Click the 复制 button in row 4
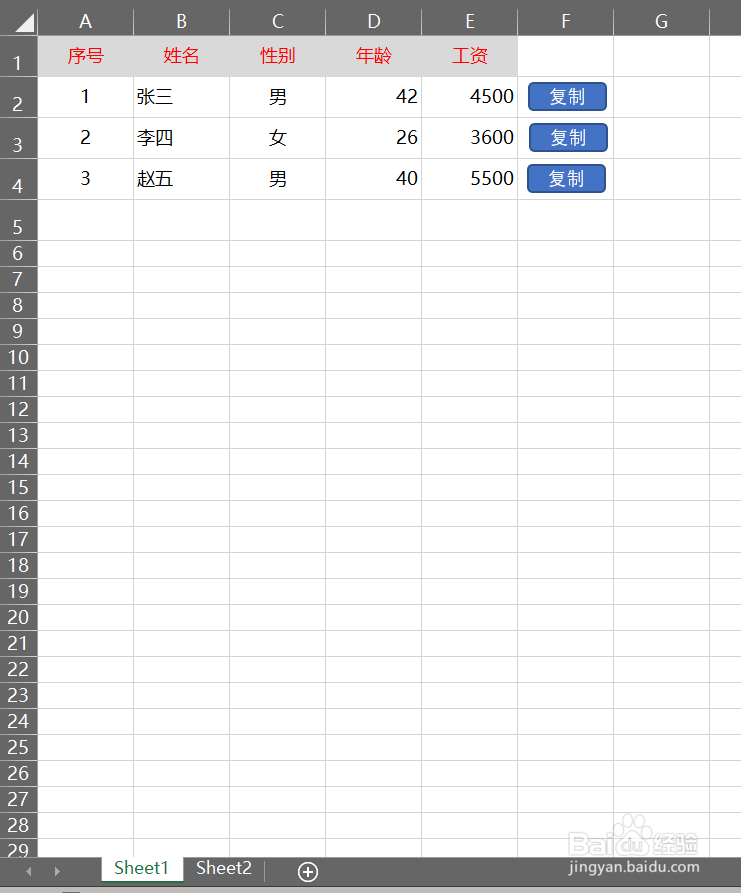 coord(567,179)
